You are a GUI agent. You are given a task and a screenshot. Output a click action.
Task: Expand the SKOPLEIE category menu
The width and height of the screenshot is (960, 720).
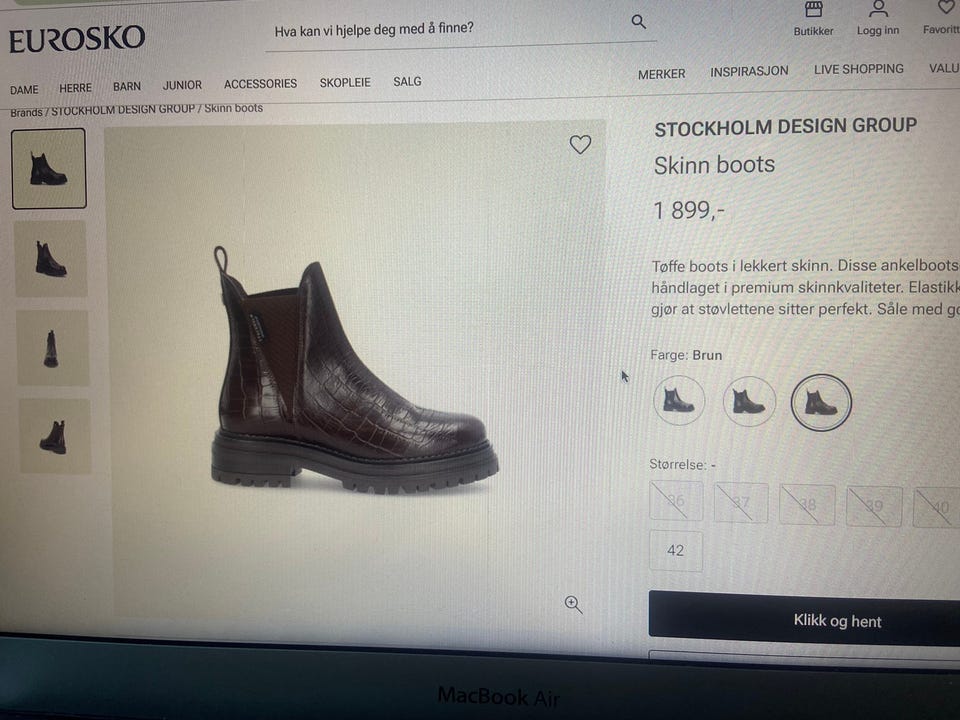[345, 83]
